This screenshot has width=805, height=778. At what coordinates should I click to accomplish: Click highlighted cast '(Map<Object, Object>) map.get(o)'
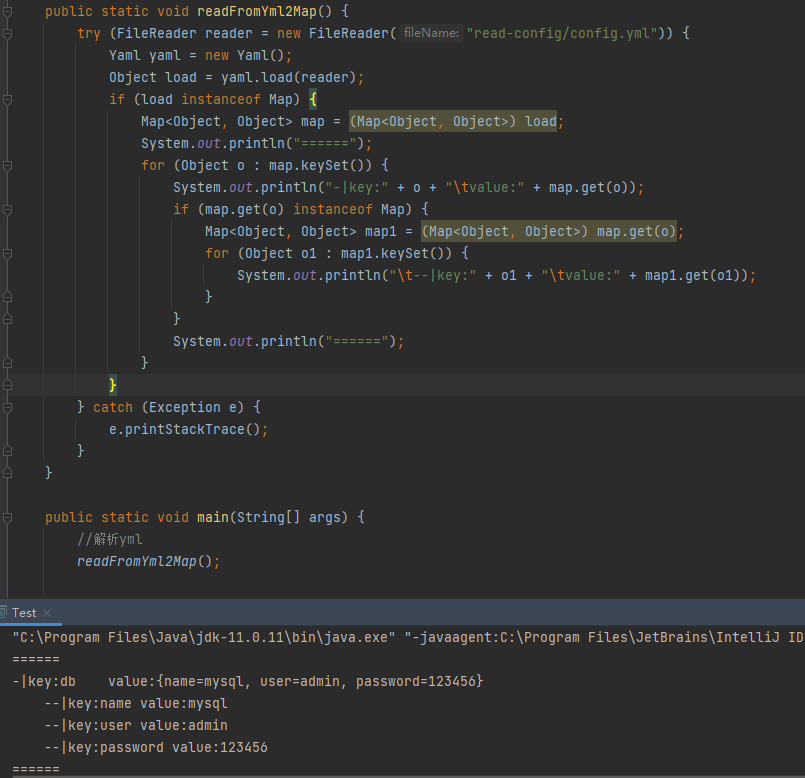[x=549, y=232]
